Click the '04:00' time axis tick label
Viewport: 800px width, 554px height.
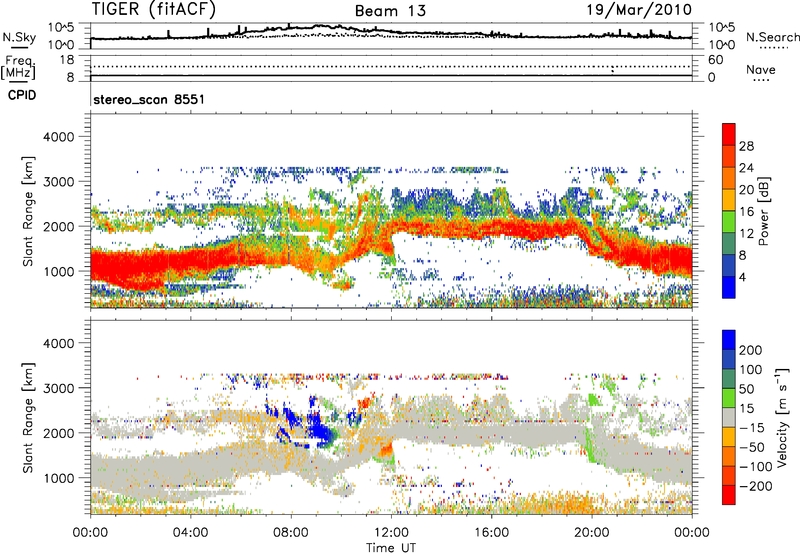[x=191, y=533]
